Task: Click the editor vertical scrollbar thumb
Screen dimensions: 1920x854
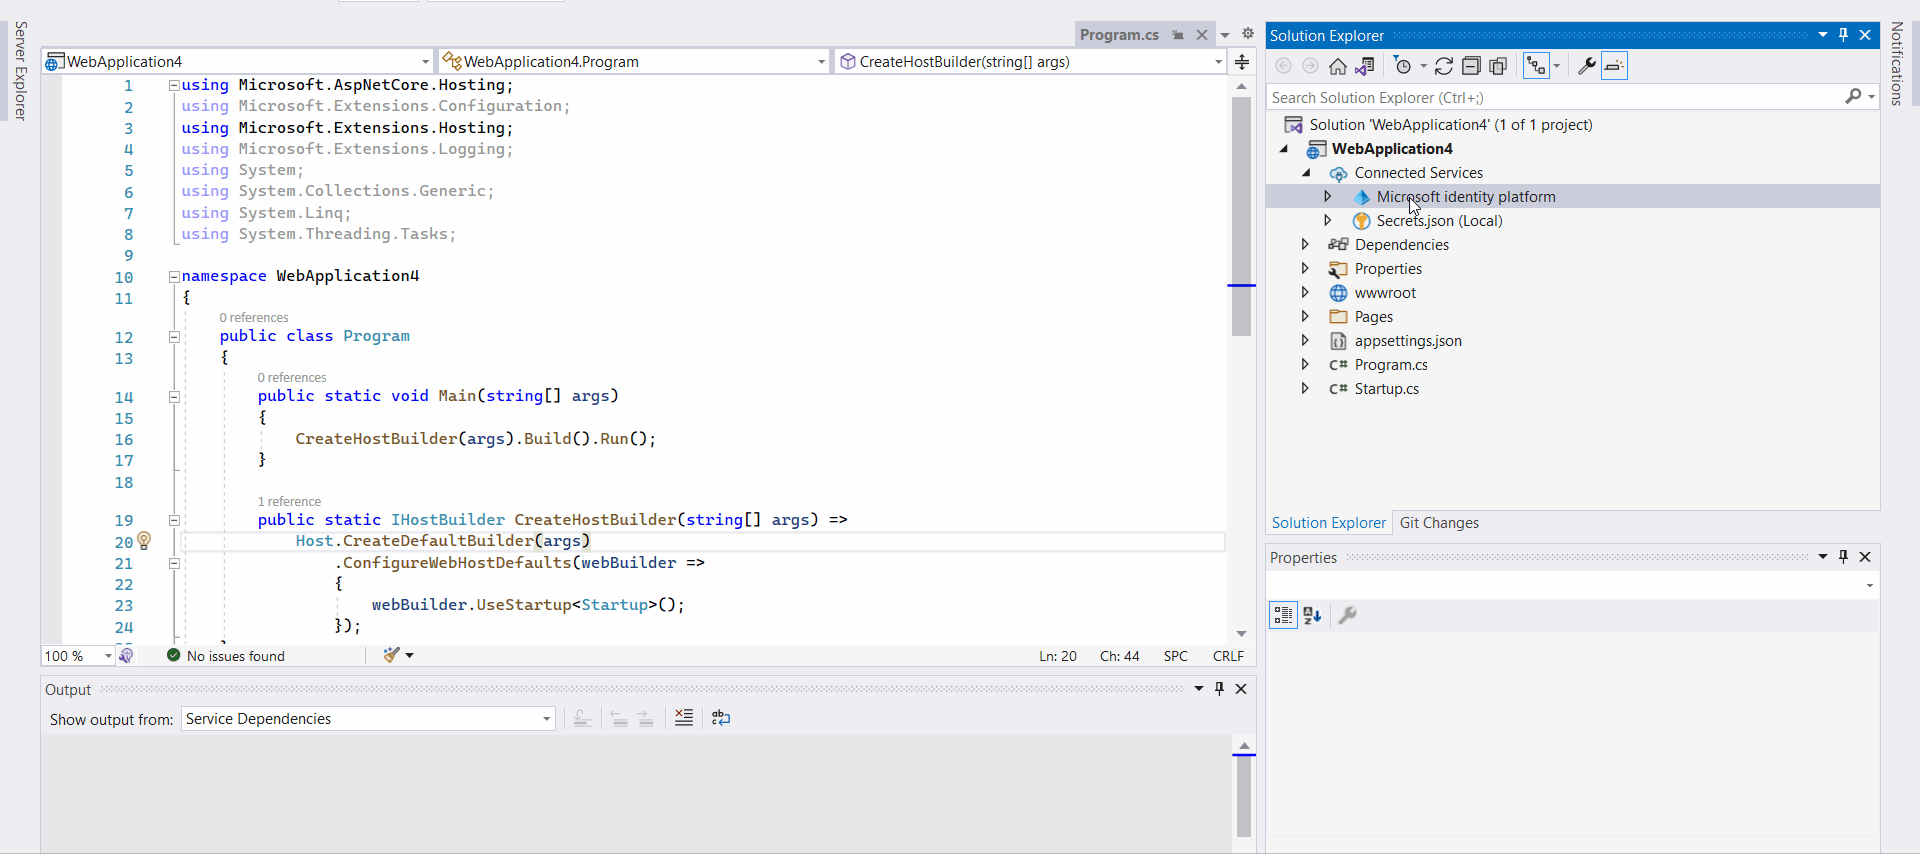Action: click(x=1242, y=216)
